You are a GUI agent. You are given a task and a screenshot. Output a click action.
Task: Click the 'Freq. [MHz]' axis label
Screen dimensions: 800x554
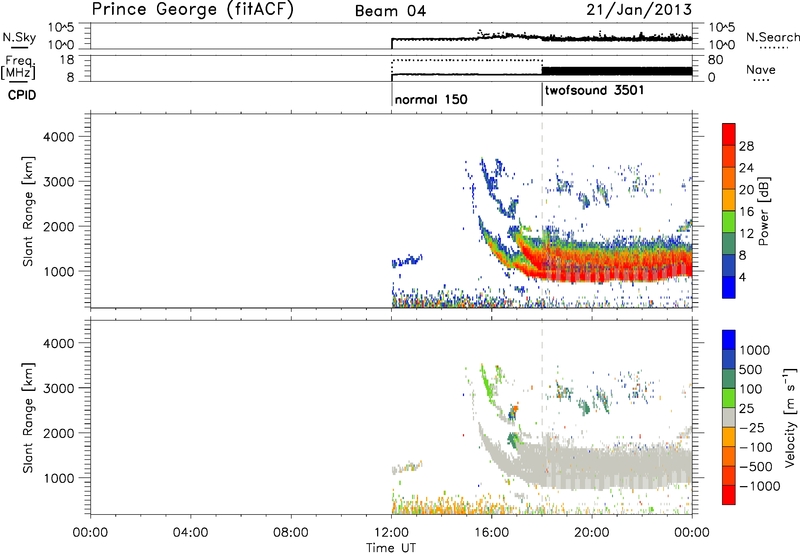[19, 68]
